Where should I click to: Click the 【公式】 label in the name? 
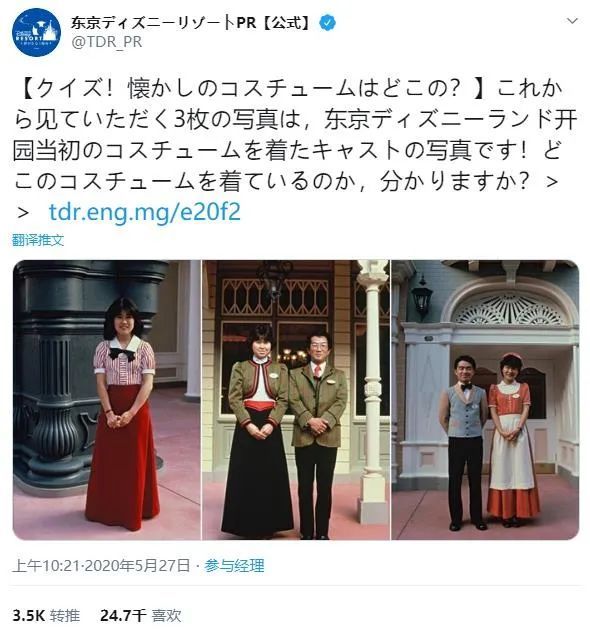coord(287,23)
